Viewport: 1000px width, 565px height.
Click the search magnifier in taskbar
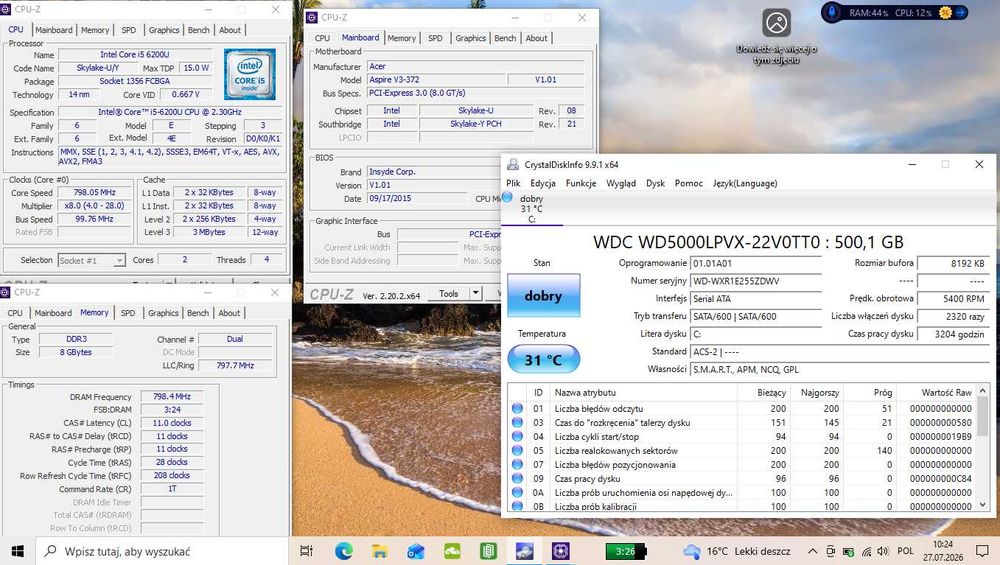(50, 551)
